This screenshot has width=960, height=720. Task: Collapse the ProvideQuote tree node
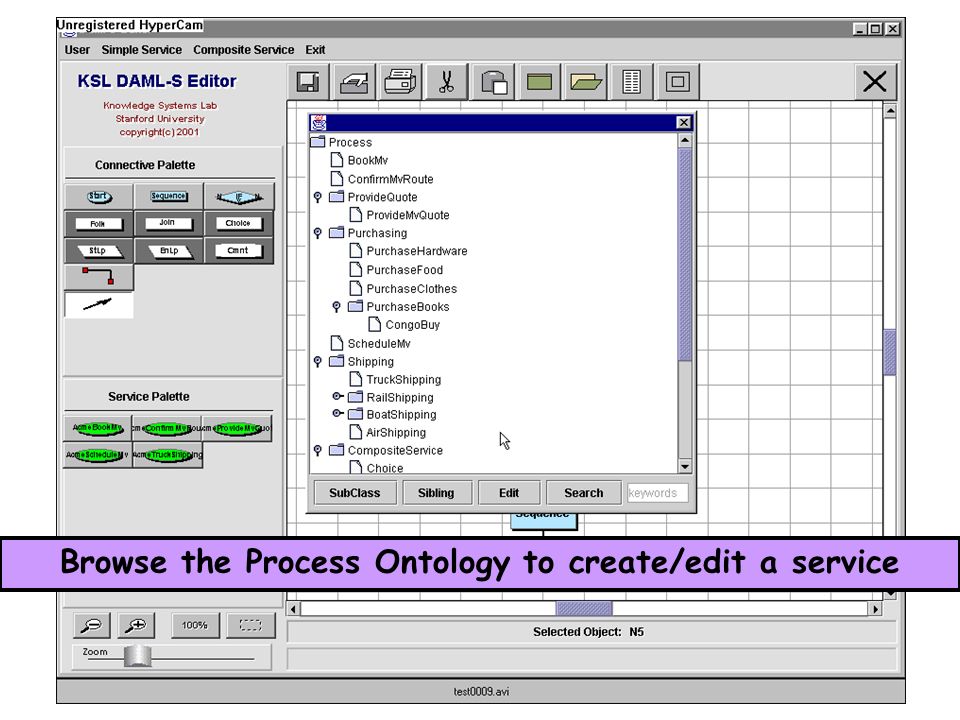click(318, 197)
